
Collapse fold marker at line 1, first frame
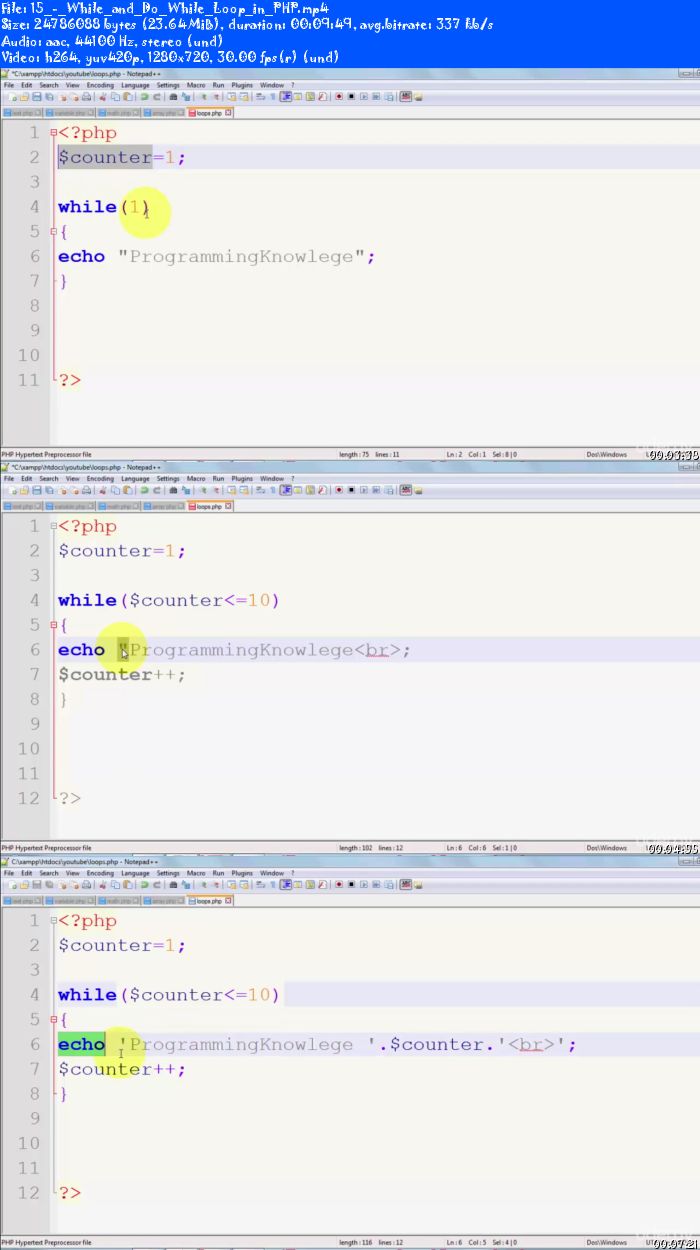tap(54, 133)
